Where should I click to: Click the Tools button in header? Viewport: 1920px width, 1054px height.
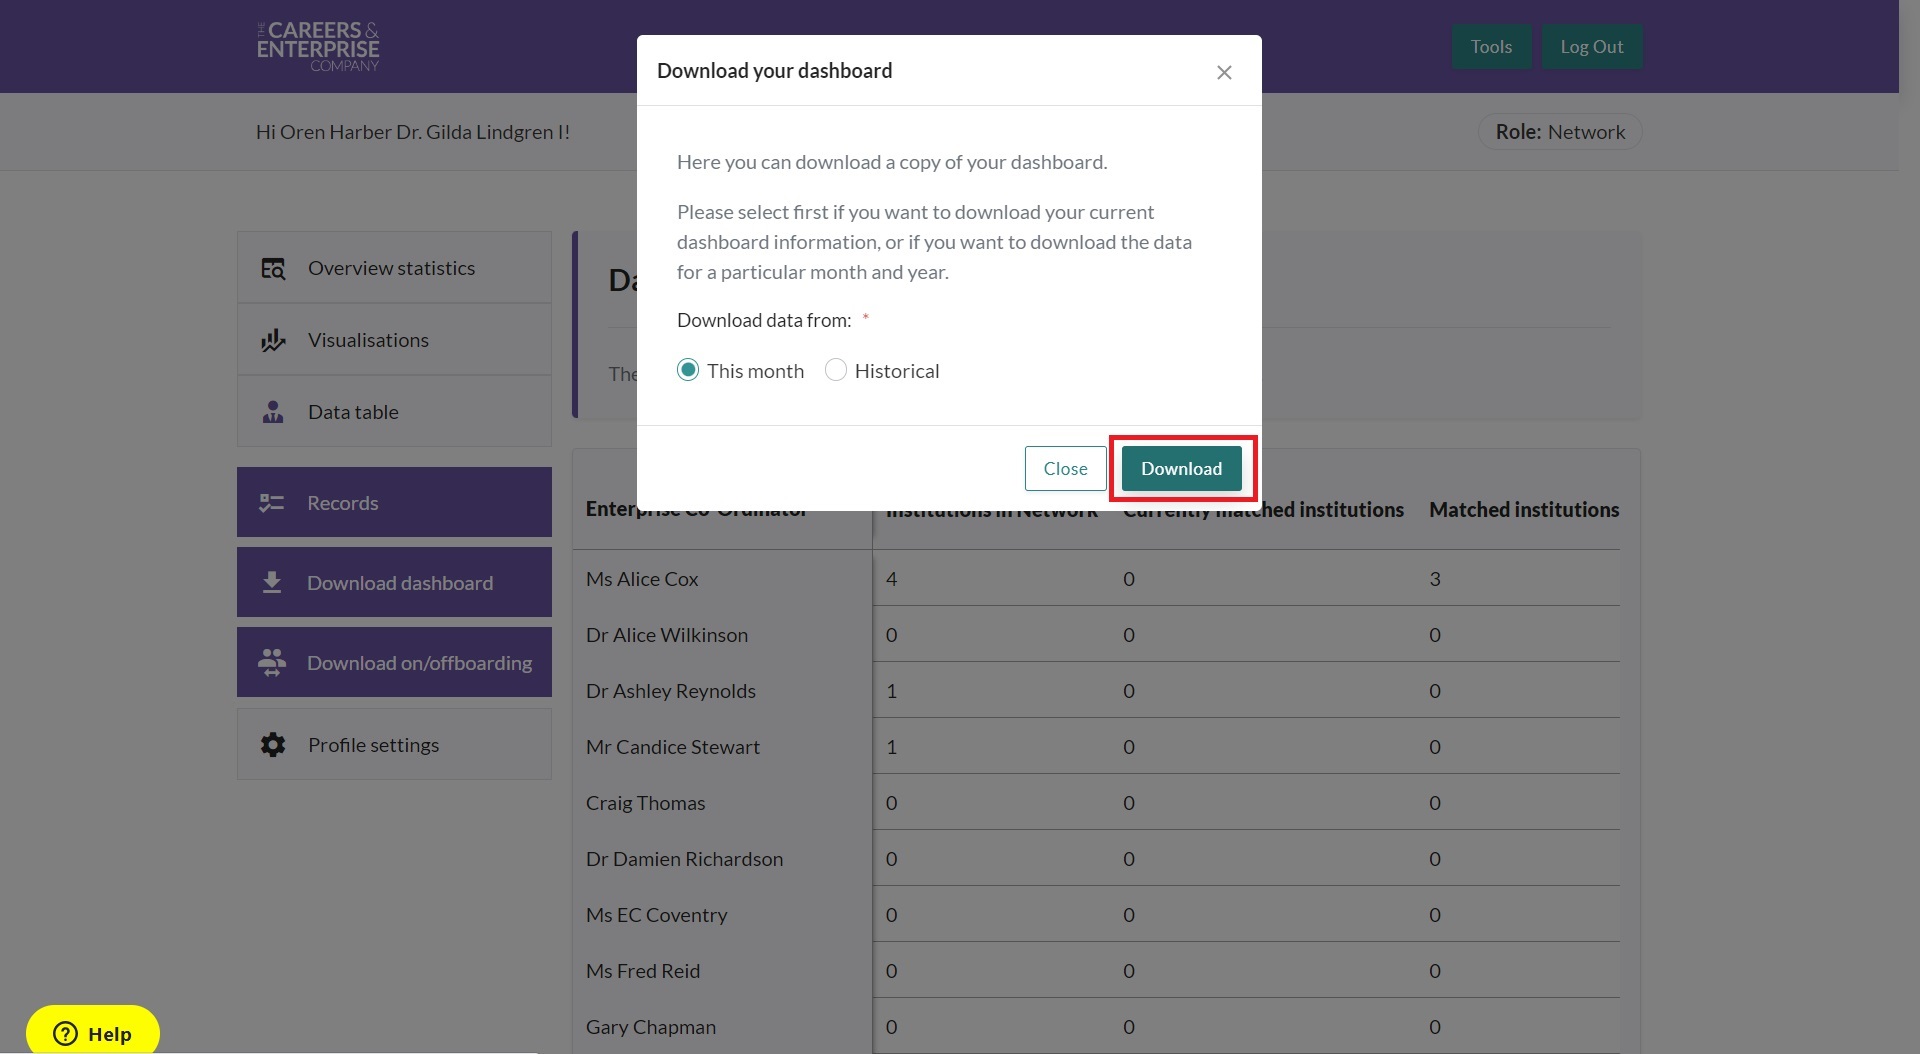click(x=1491, y=46)
